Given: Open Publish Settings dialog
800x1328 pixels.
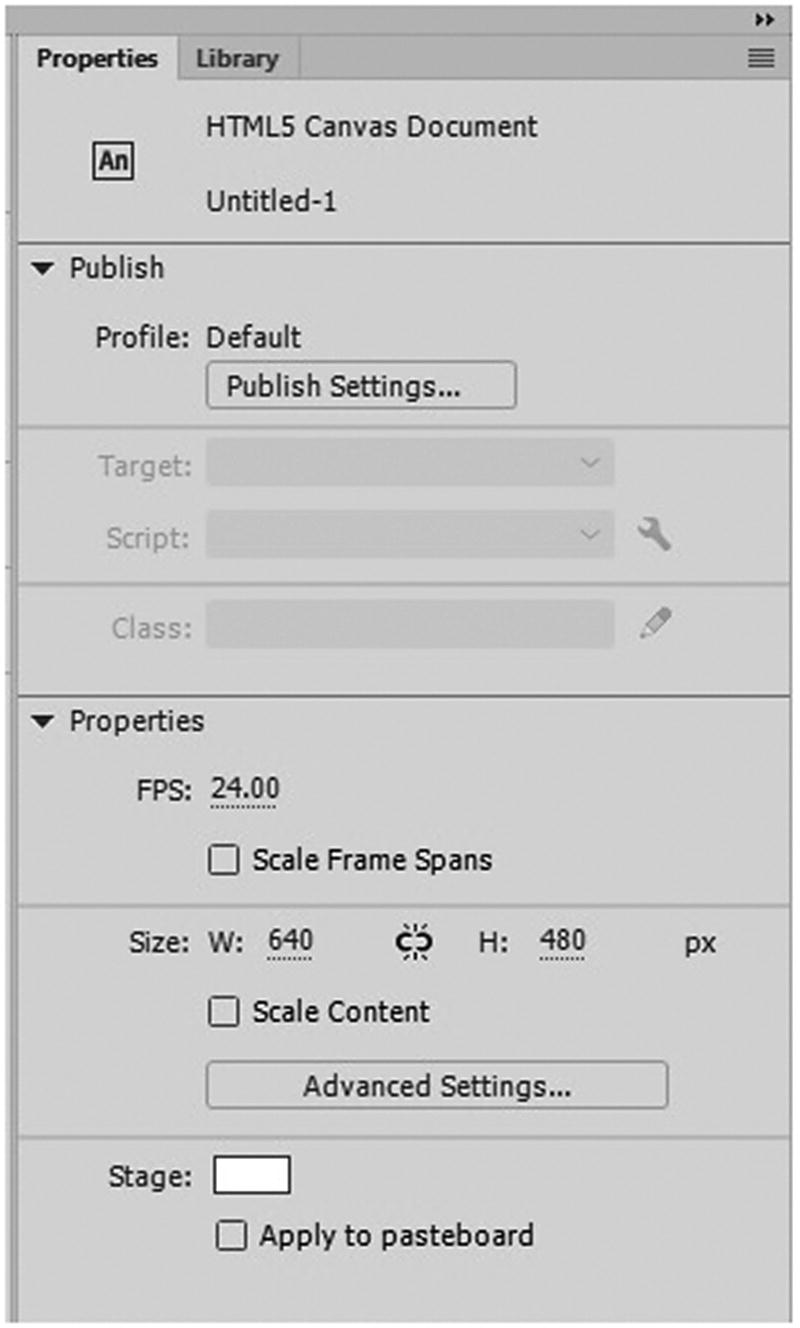Looking at the screenshot, I should [x=361, y=386].
